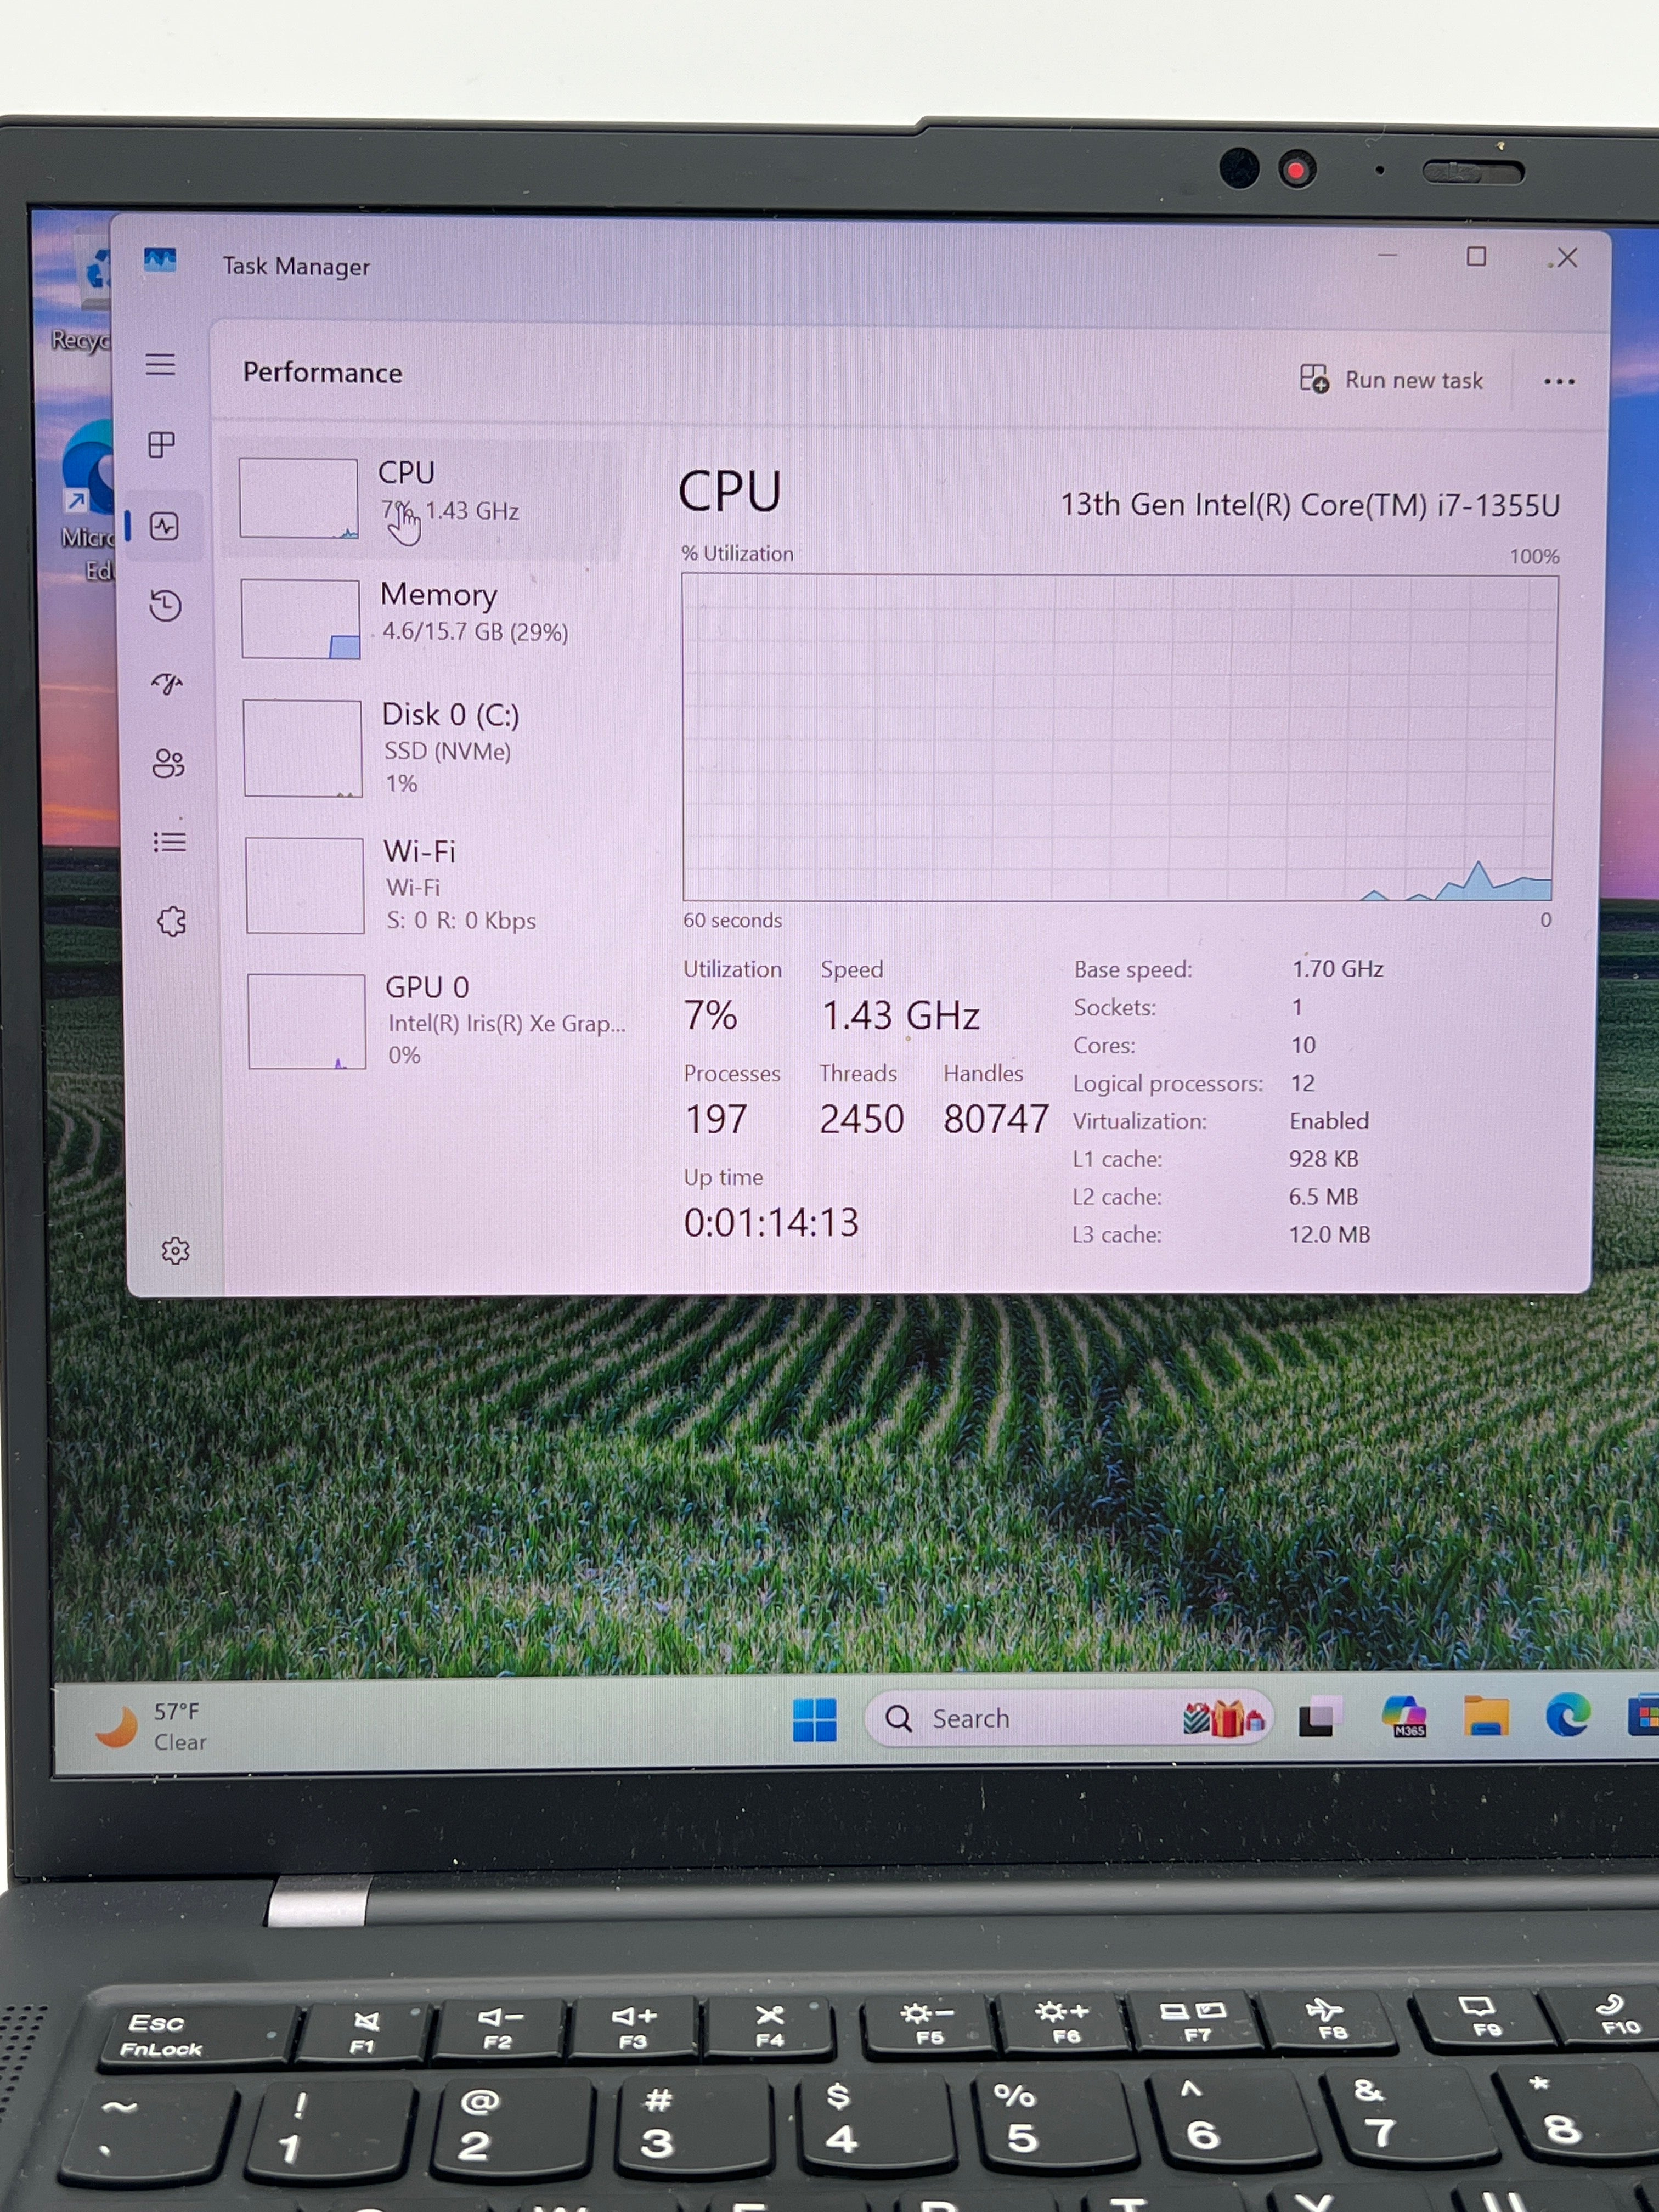Click the threads count 2450
This screenshot has width=1659, height=2212.
coord(861,1119)
